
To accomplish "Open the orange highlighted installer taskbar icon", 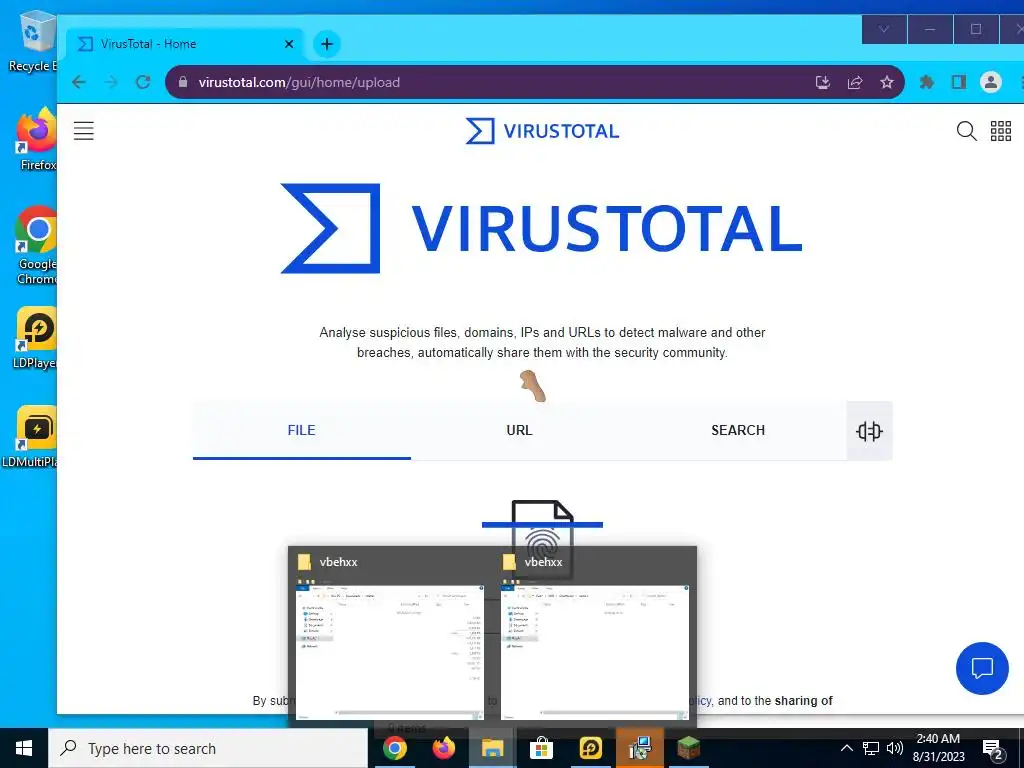I will tap(639, 748).
